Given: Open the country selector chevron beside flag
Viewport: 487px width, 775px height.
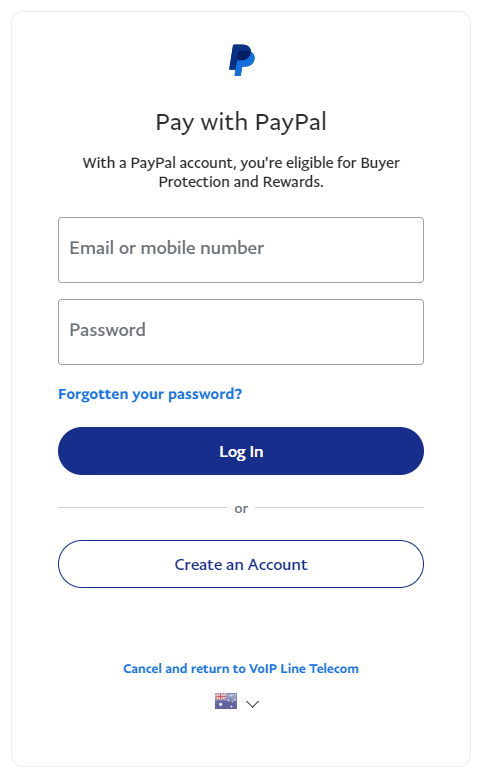Looking at the screenshot, I should (x=252, y=704).
